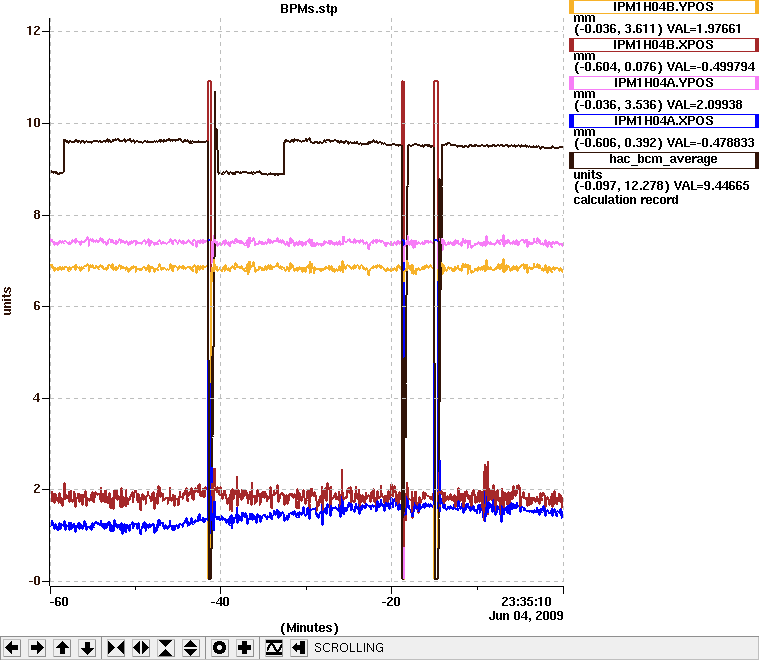Click the 'calculation record' description text
The width and height of the screenshot is (759, 660).
pyautogui.click(x=626, y=200)
